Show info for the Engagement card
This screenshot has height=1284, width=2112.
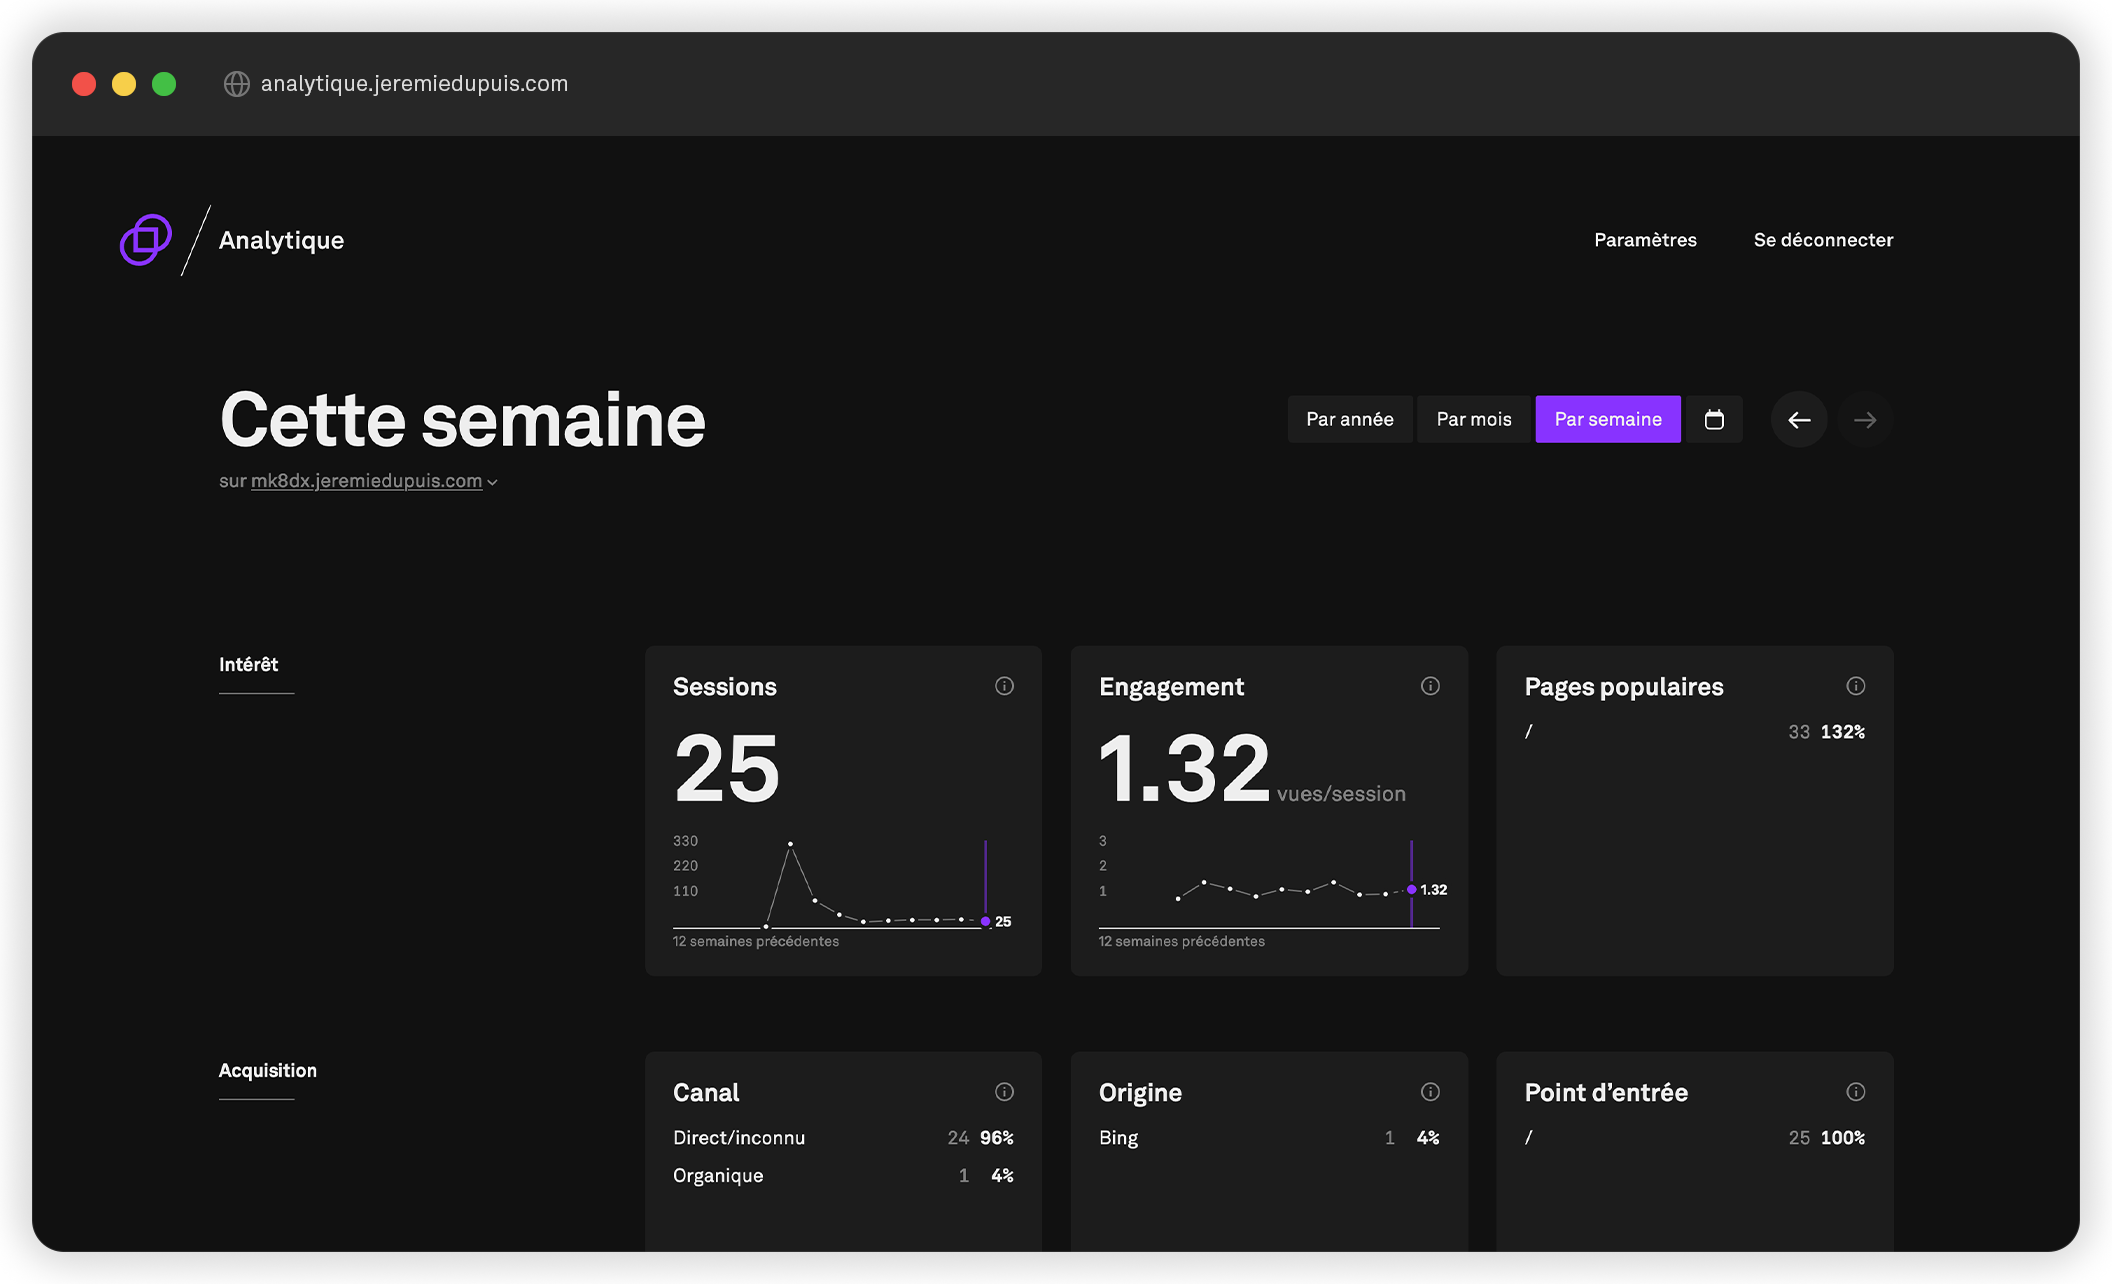[1430, 686]
